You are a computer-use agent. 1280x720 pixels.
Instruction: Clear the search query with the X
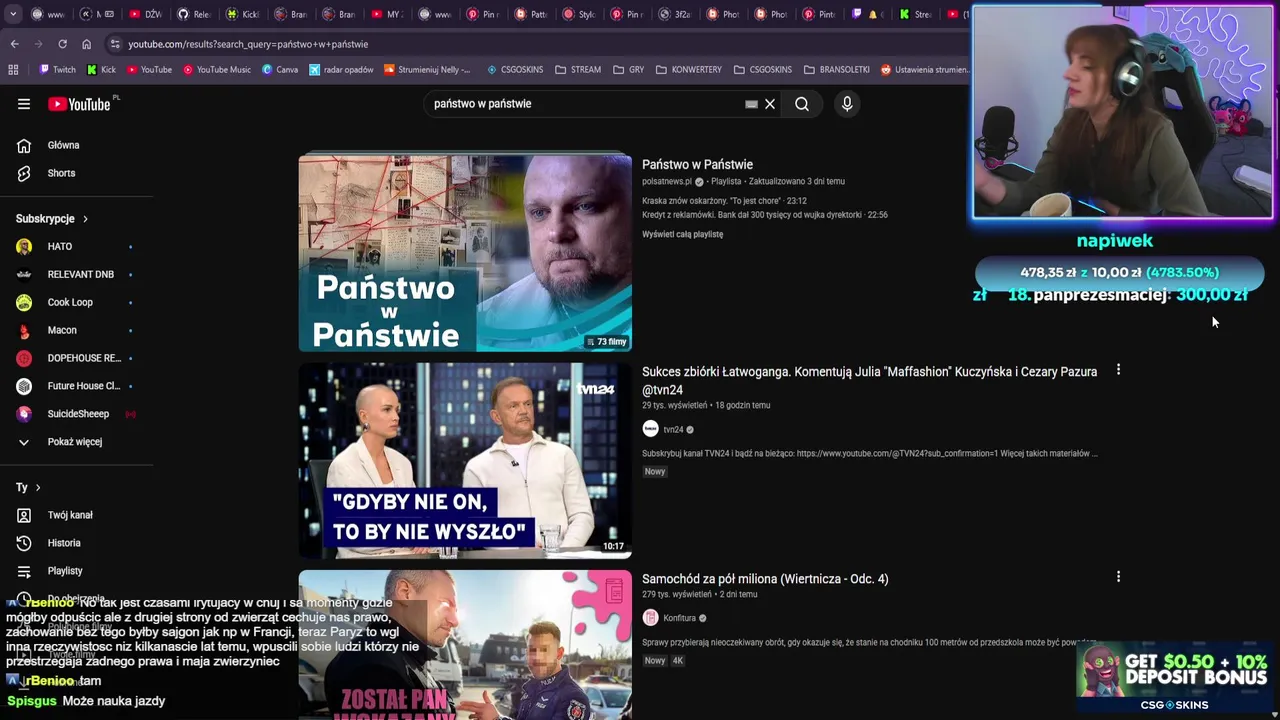click(770, 104)
